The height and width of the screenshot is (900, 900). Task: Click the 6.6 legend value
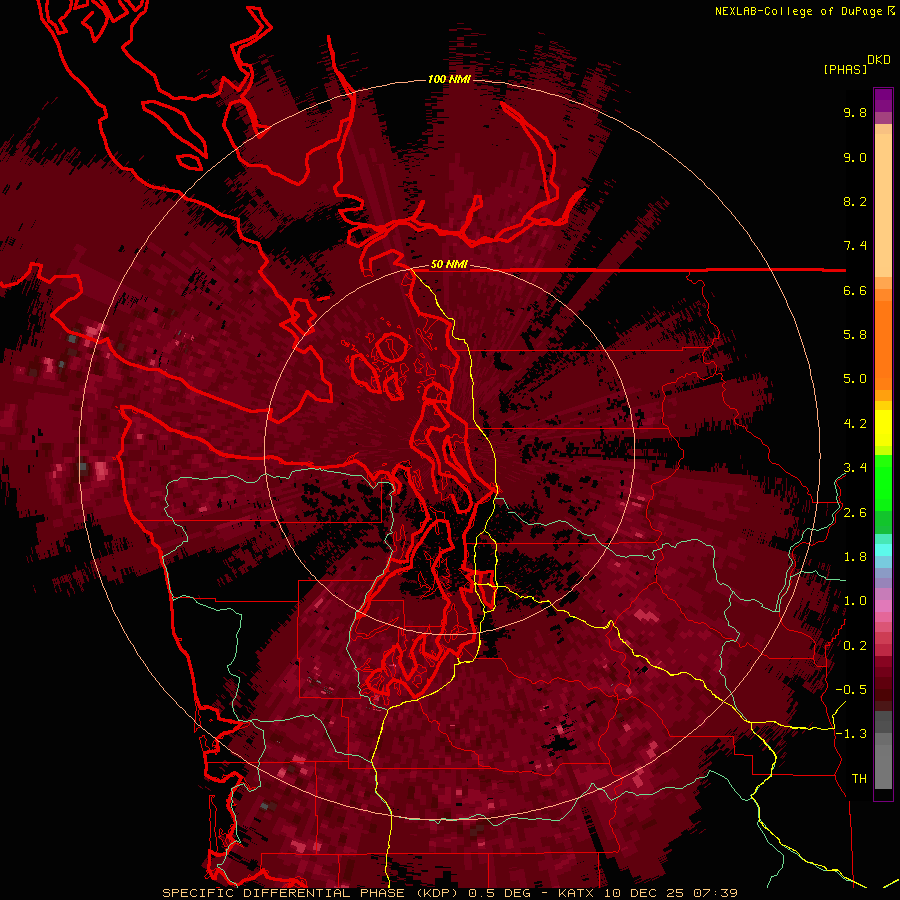[855, 290]
